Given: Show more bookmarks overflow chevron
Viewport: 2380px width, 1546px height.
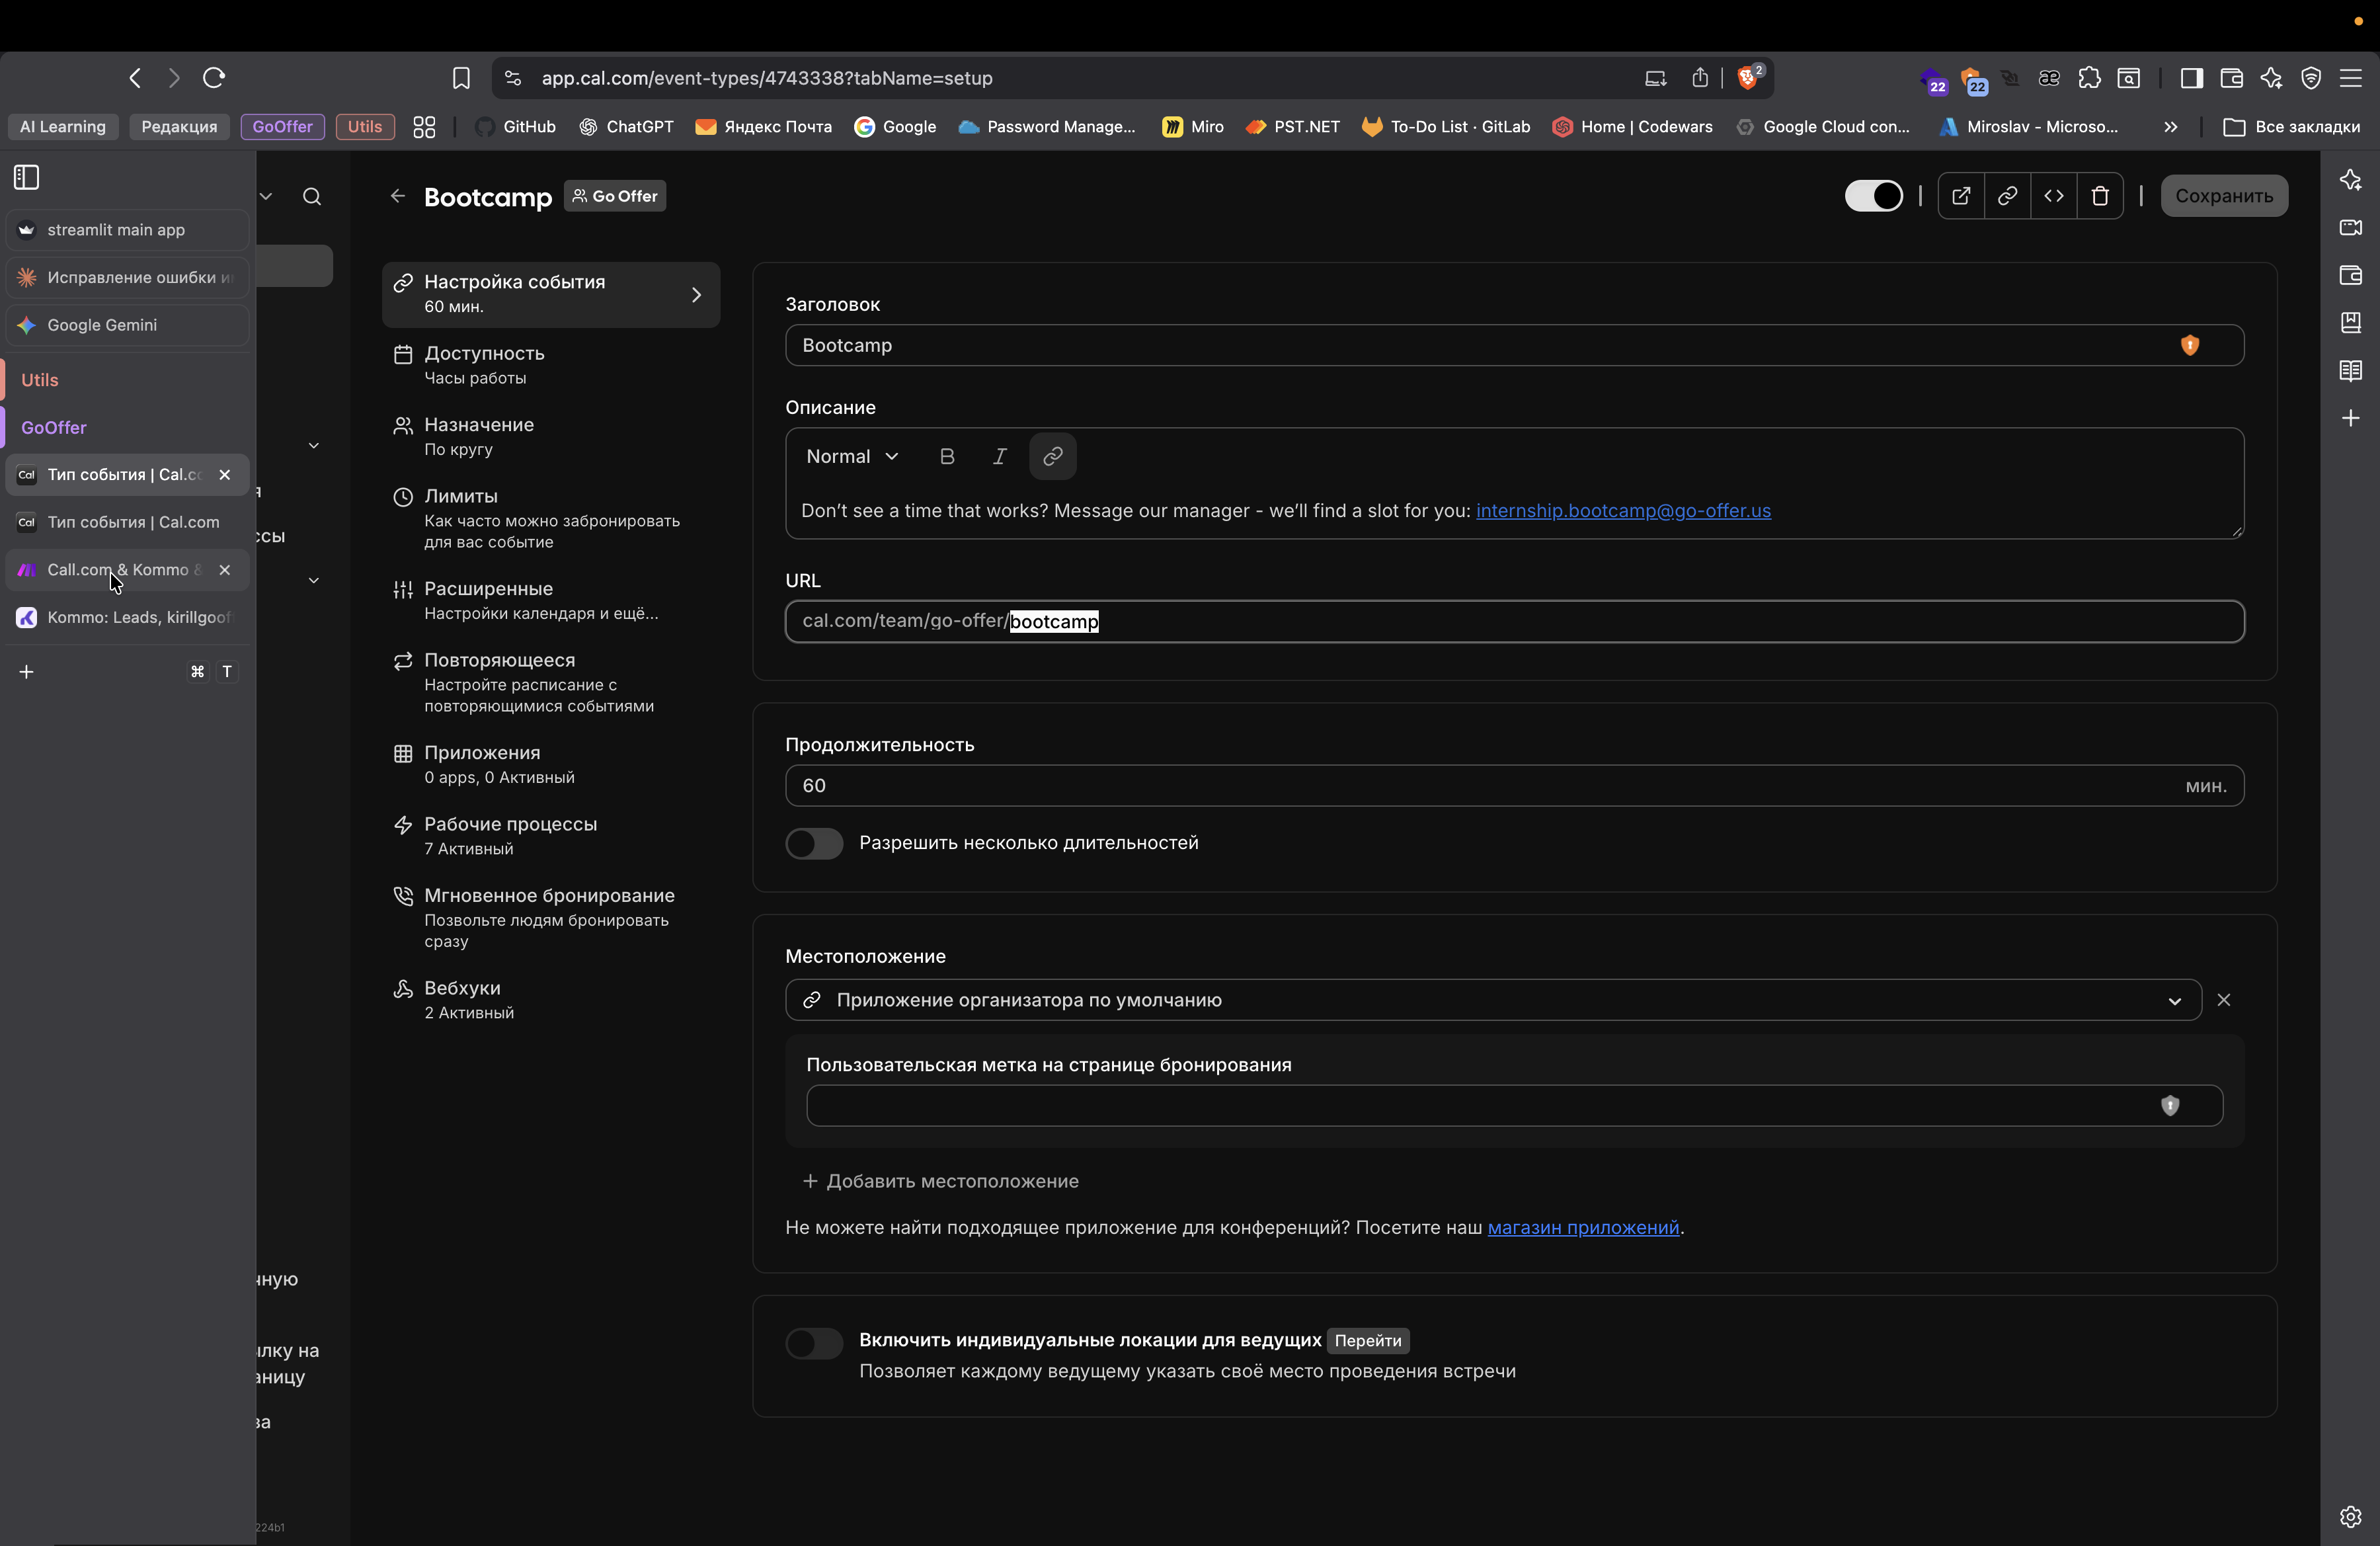Looking at the screenshot, I should 2170,127.
